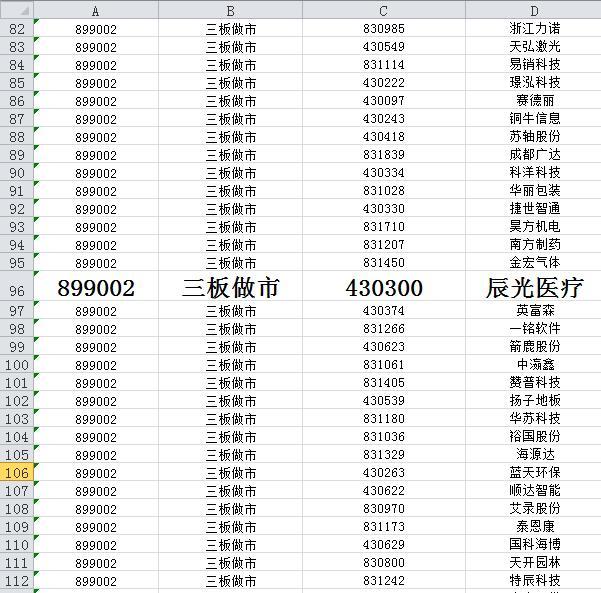Click cell containing 特辰科技

tap(534, 580)
